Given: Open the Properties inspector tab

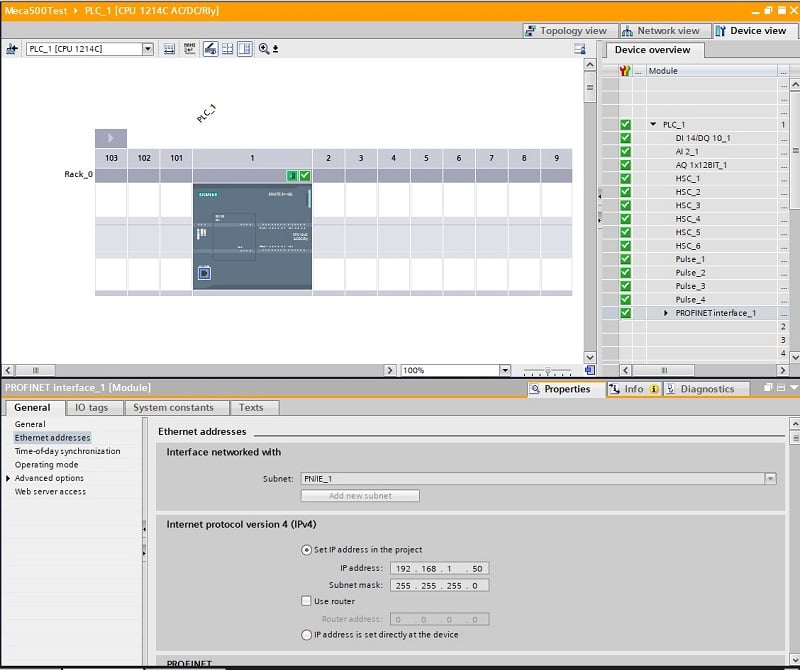Looking at the screenshot, I should click(x=566, y=389).
